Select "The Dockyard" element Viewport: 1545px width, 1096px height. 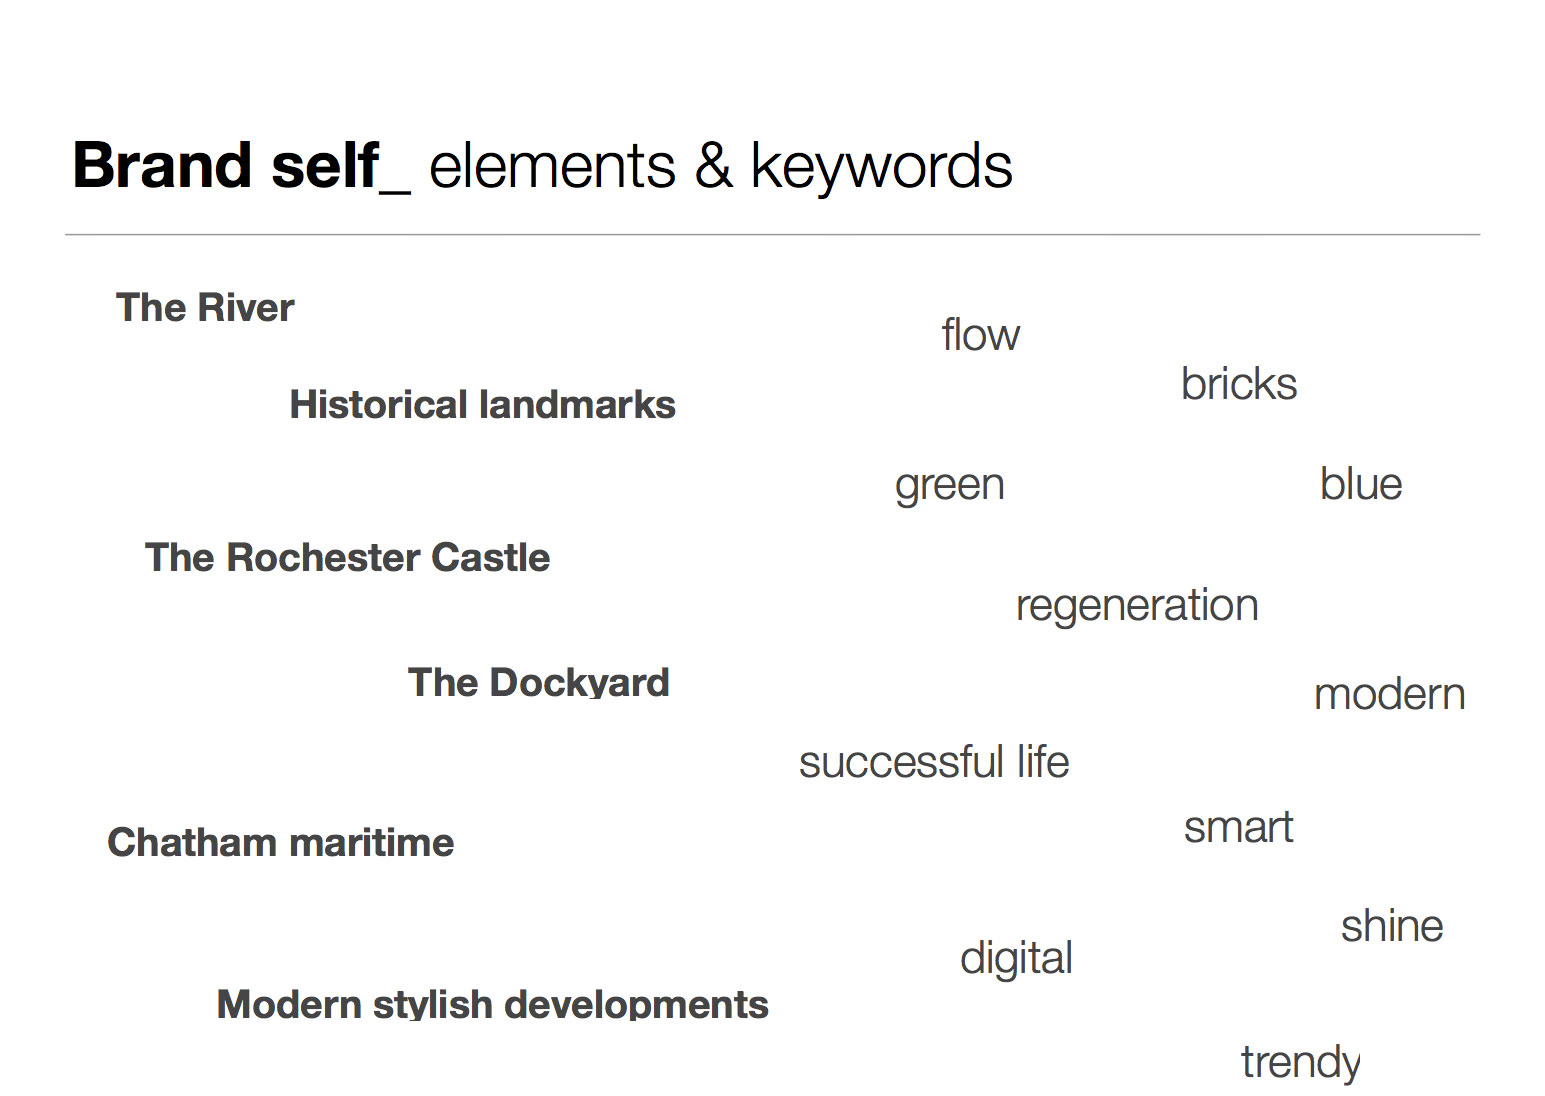click(x=538, y=683)
